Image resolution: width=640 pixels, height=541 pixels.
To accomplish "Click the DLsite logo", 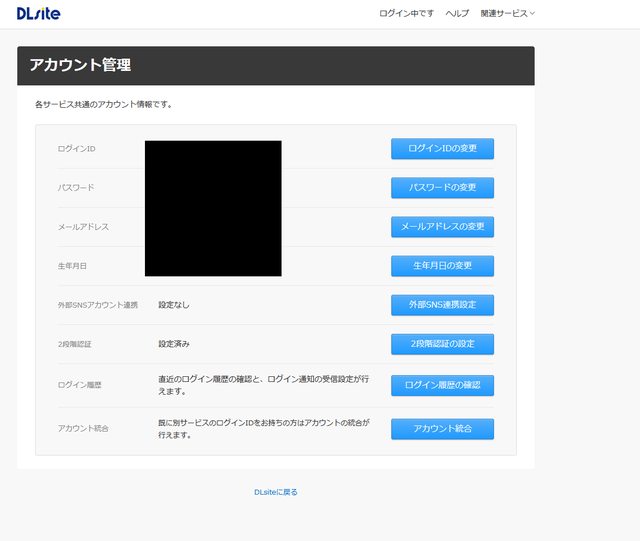I will pyautogui.click(x=38, y=13).
